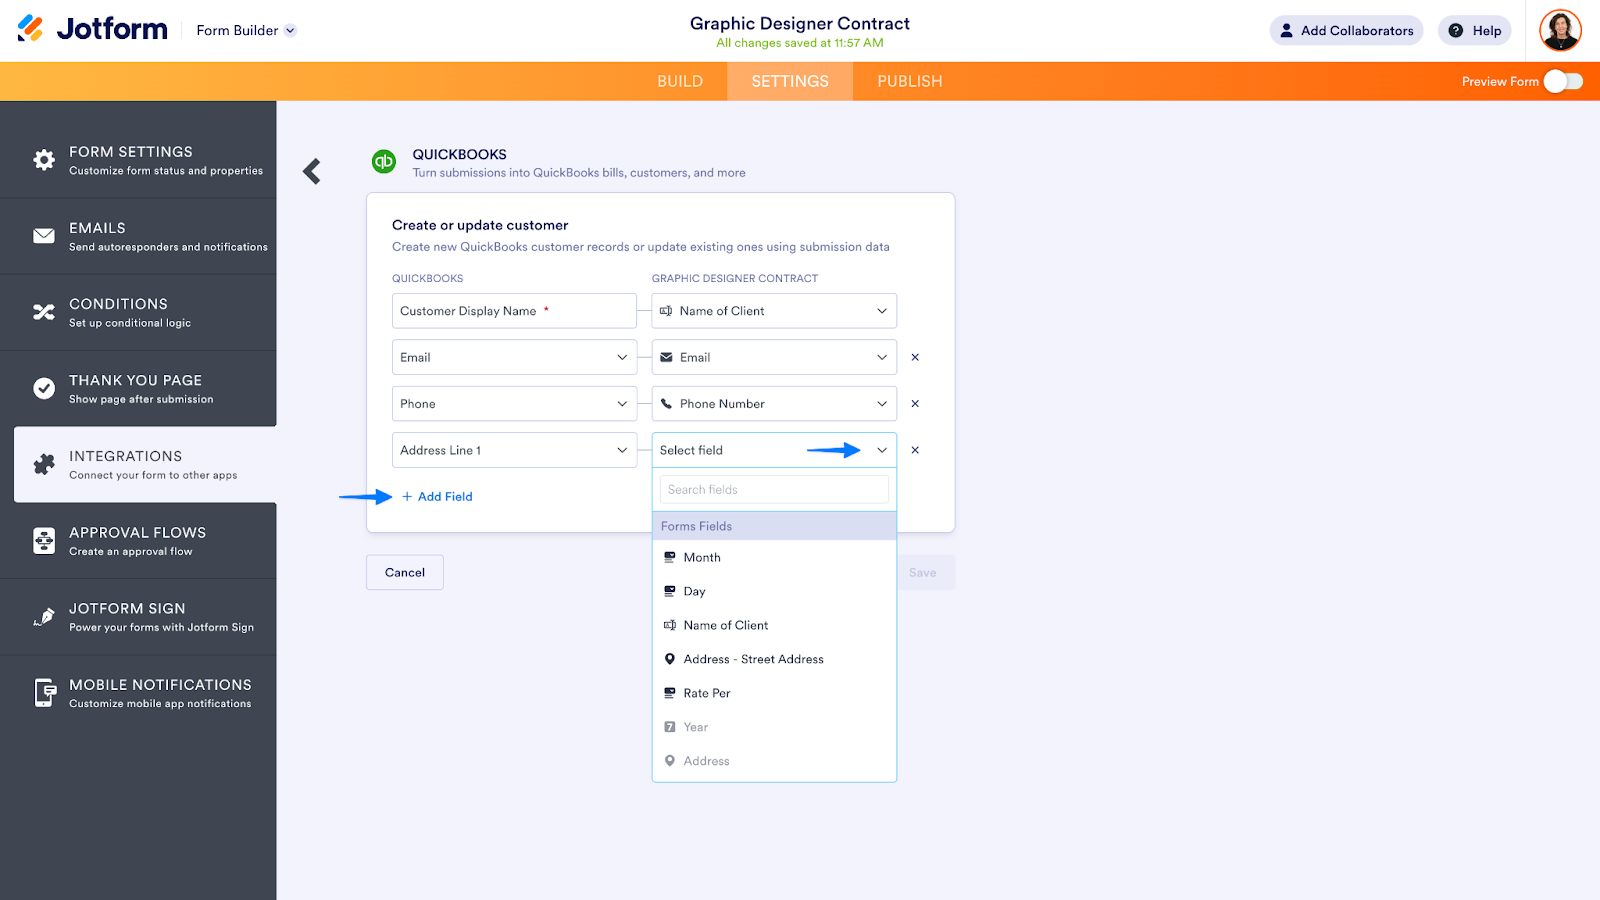Click the Mobile Notifications phone icon
This screenshot has height=900, width=1600.
tap(44, 693)
